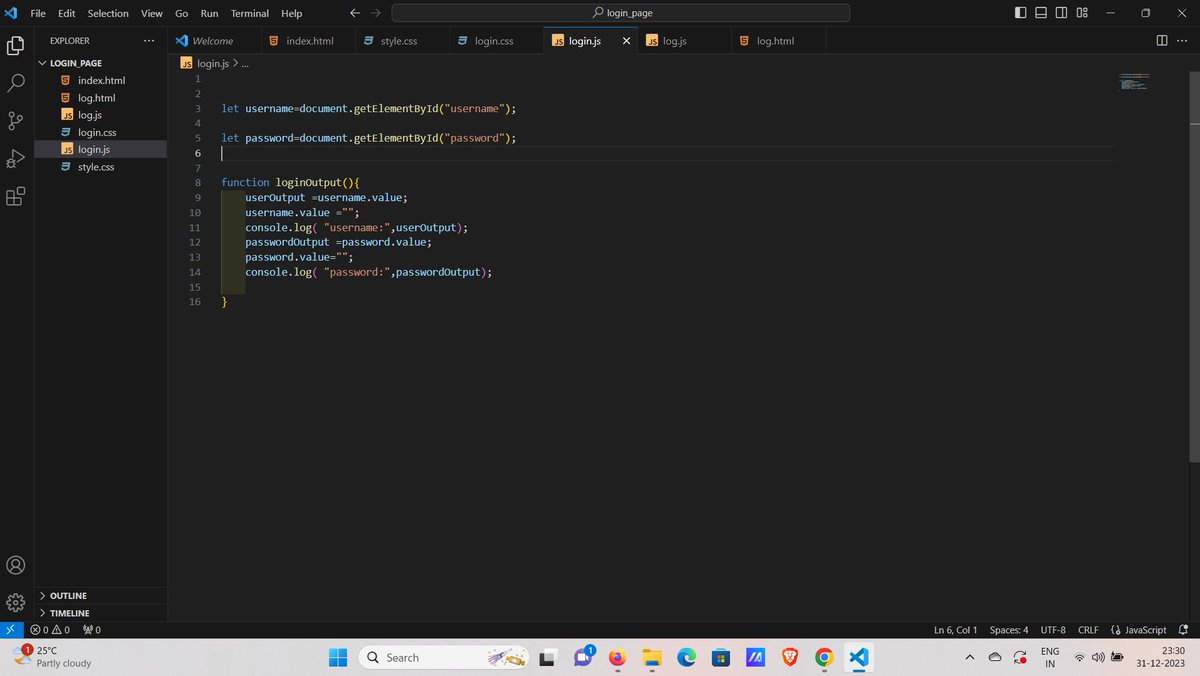The width and height of the screenshot is (1200, 676).
Task: Open style.css in the Explorer tree
Action: pyautogui.click(x=100, y=167)
